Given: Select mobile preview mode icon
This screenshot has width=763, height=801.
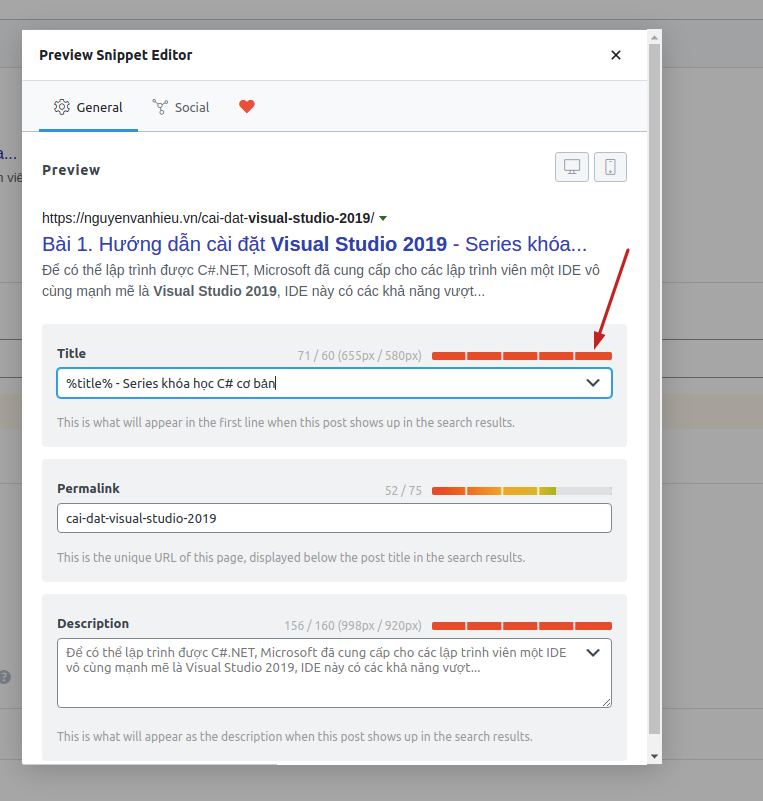Looking at the screenshot, I should coord(610,167).
